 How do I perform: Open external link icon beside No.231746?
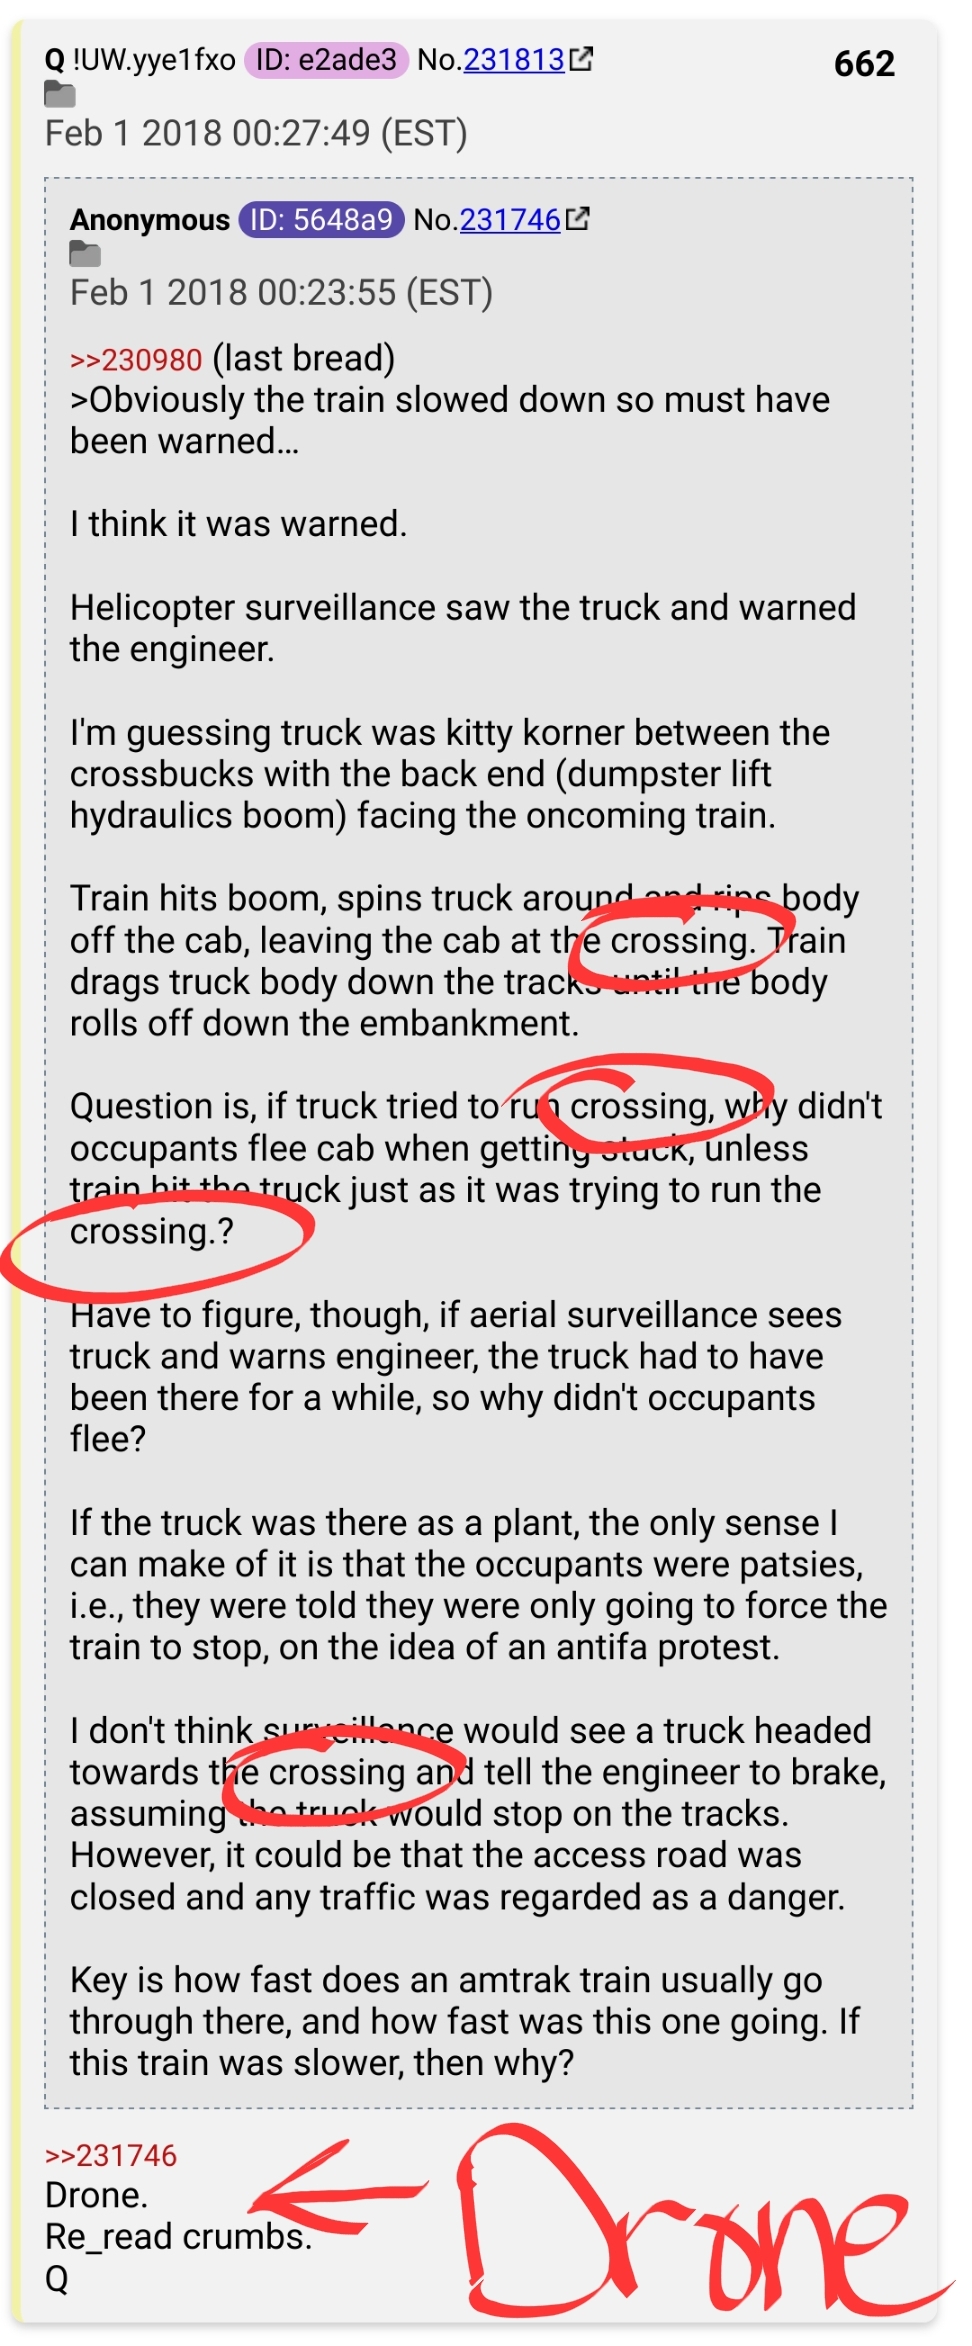[577, 219]
